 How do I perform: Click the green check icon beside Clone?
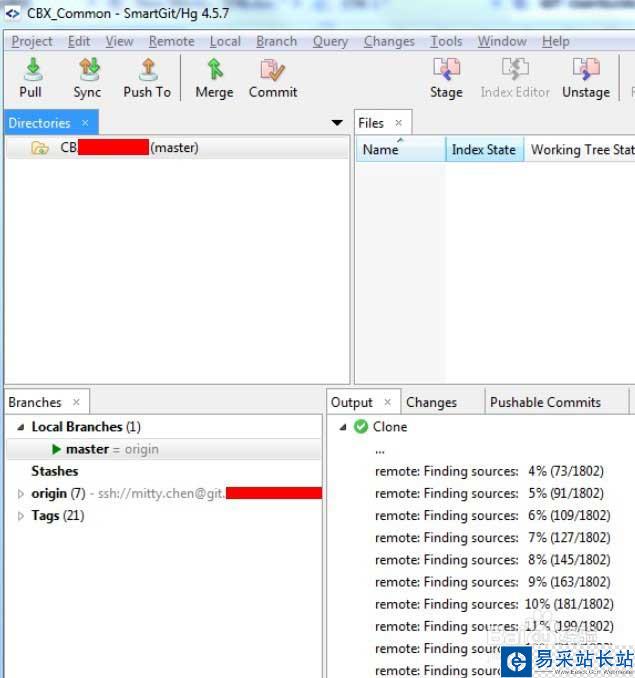361,427
